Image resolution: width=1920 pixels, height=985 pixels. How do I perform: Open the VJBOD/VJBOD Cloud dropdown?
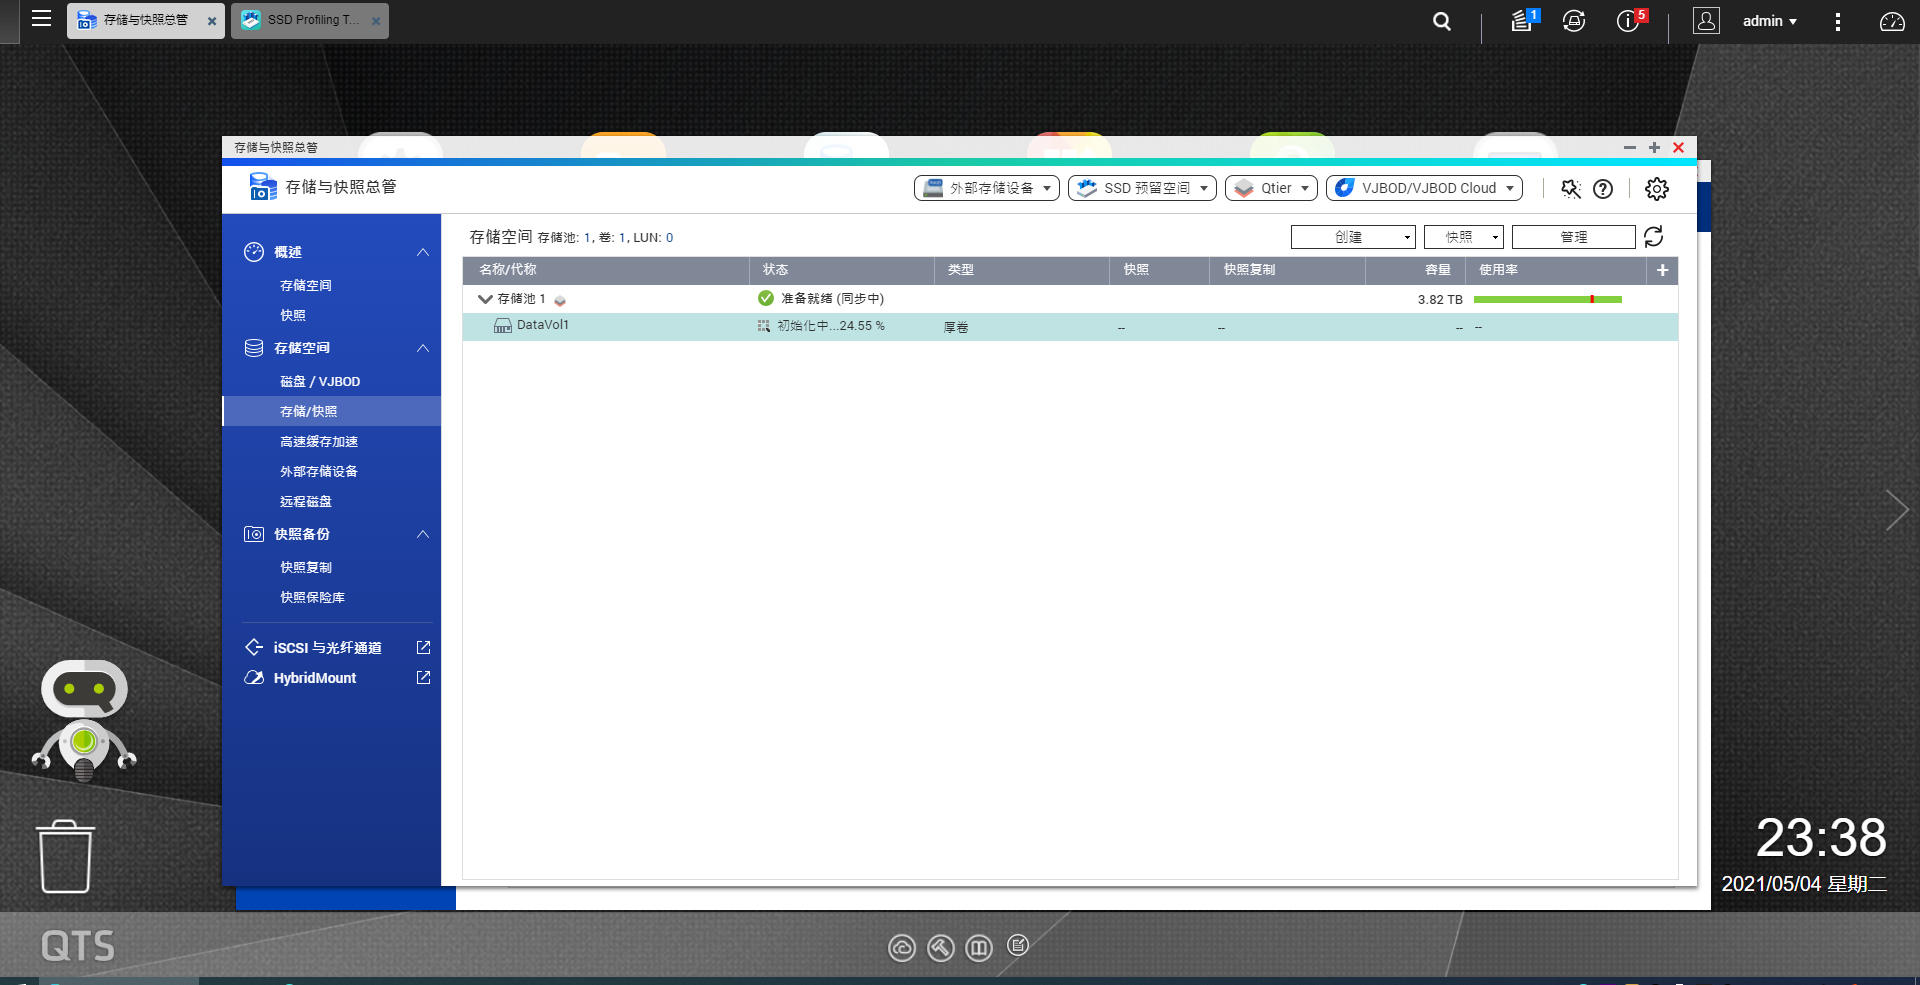click(1424, 188)
